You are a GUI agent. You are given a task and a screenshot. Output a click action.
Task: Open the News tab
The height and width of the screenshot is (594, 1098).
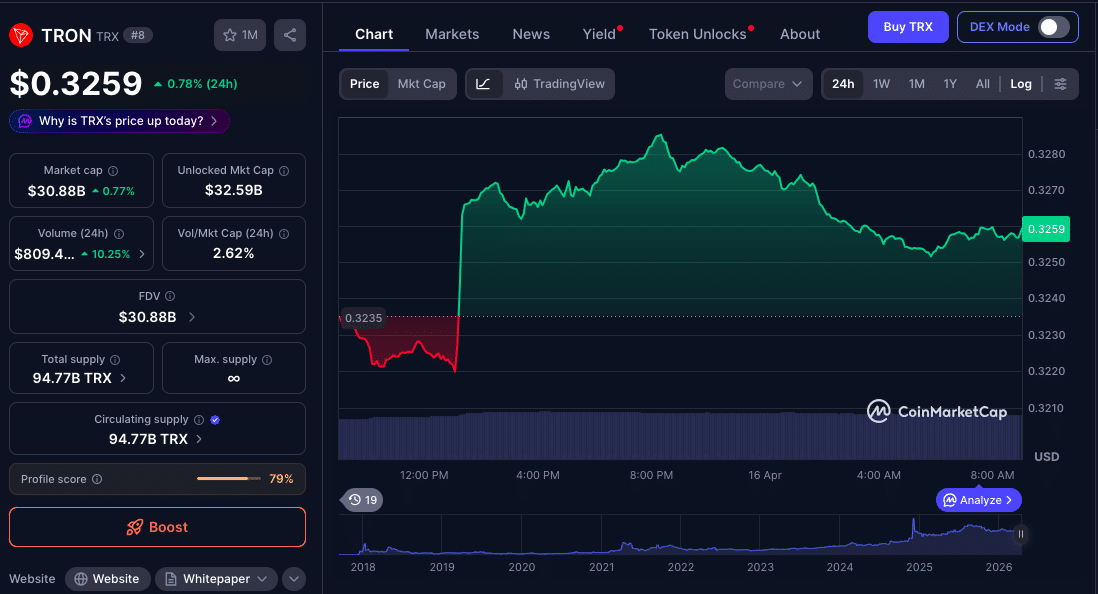point(531,33)
